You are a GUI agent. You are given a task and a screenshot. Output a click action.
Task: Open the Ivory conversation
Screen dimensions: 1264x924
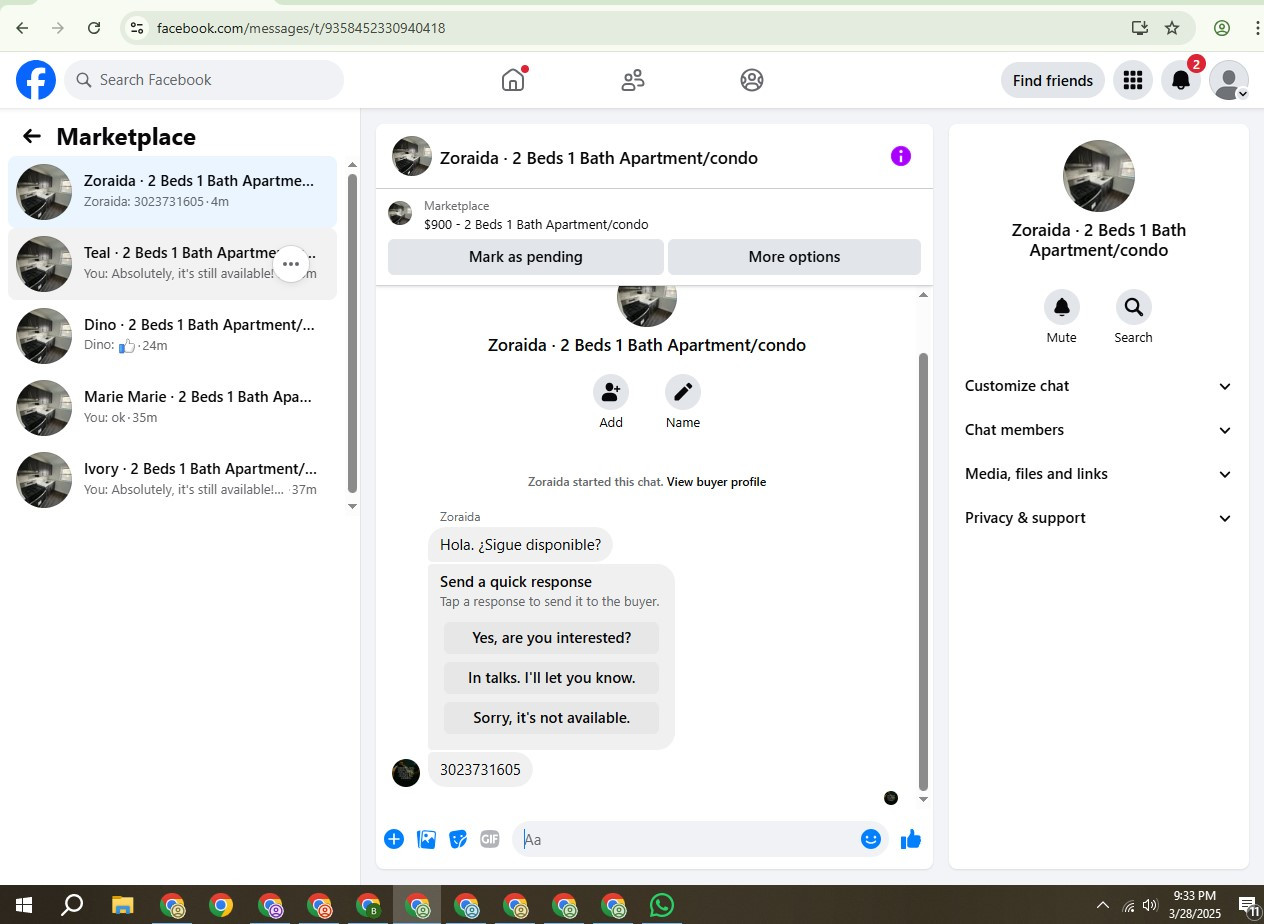[x=172, y=480]
